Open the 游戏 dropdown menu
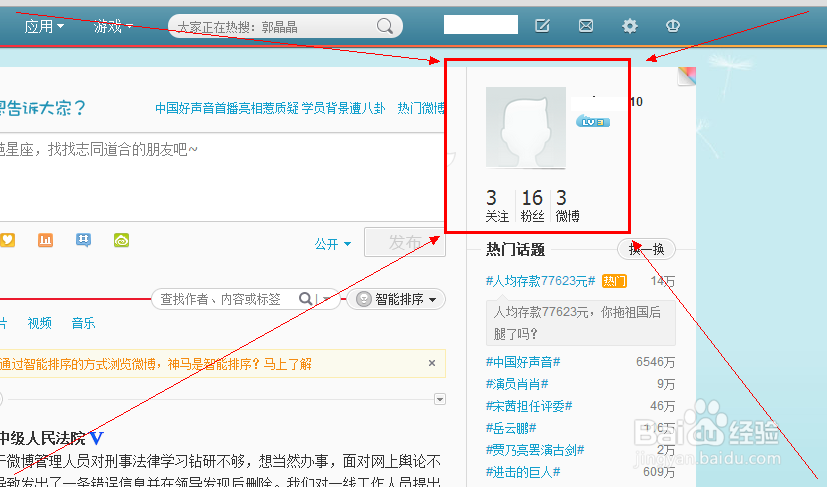The width and height of the screenshot is (827, 487). coord(113,26)
